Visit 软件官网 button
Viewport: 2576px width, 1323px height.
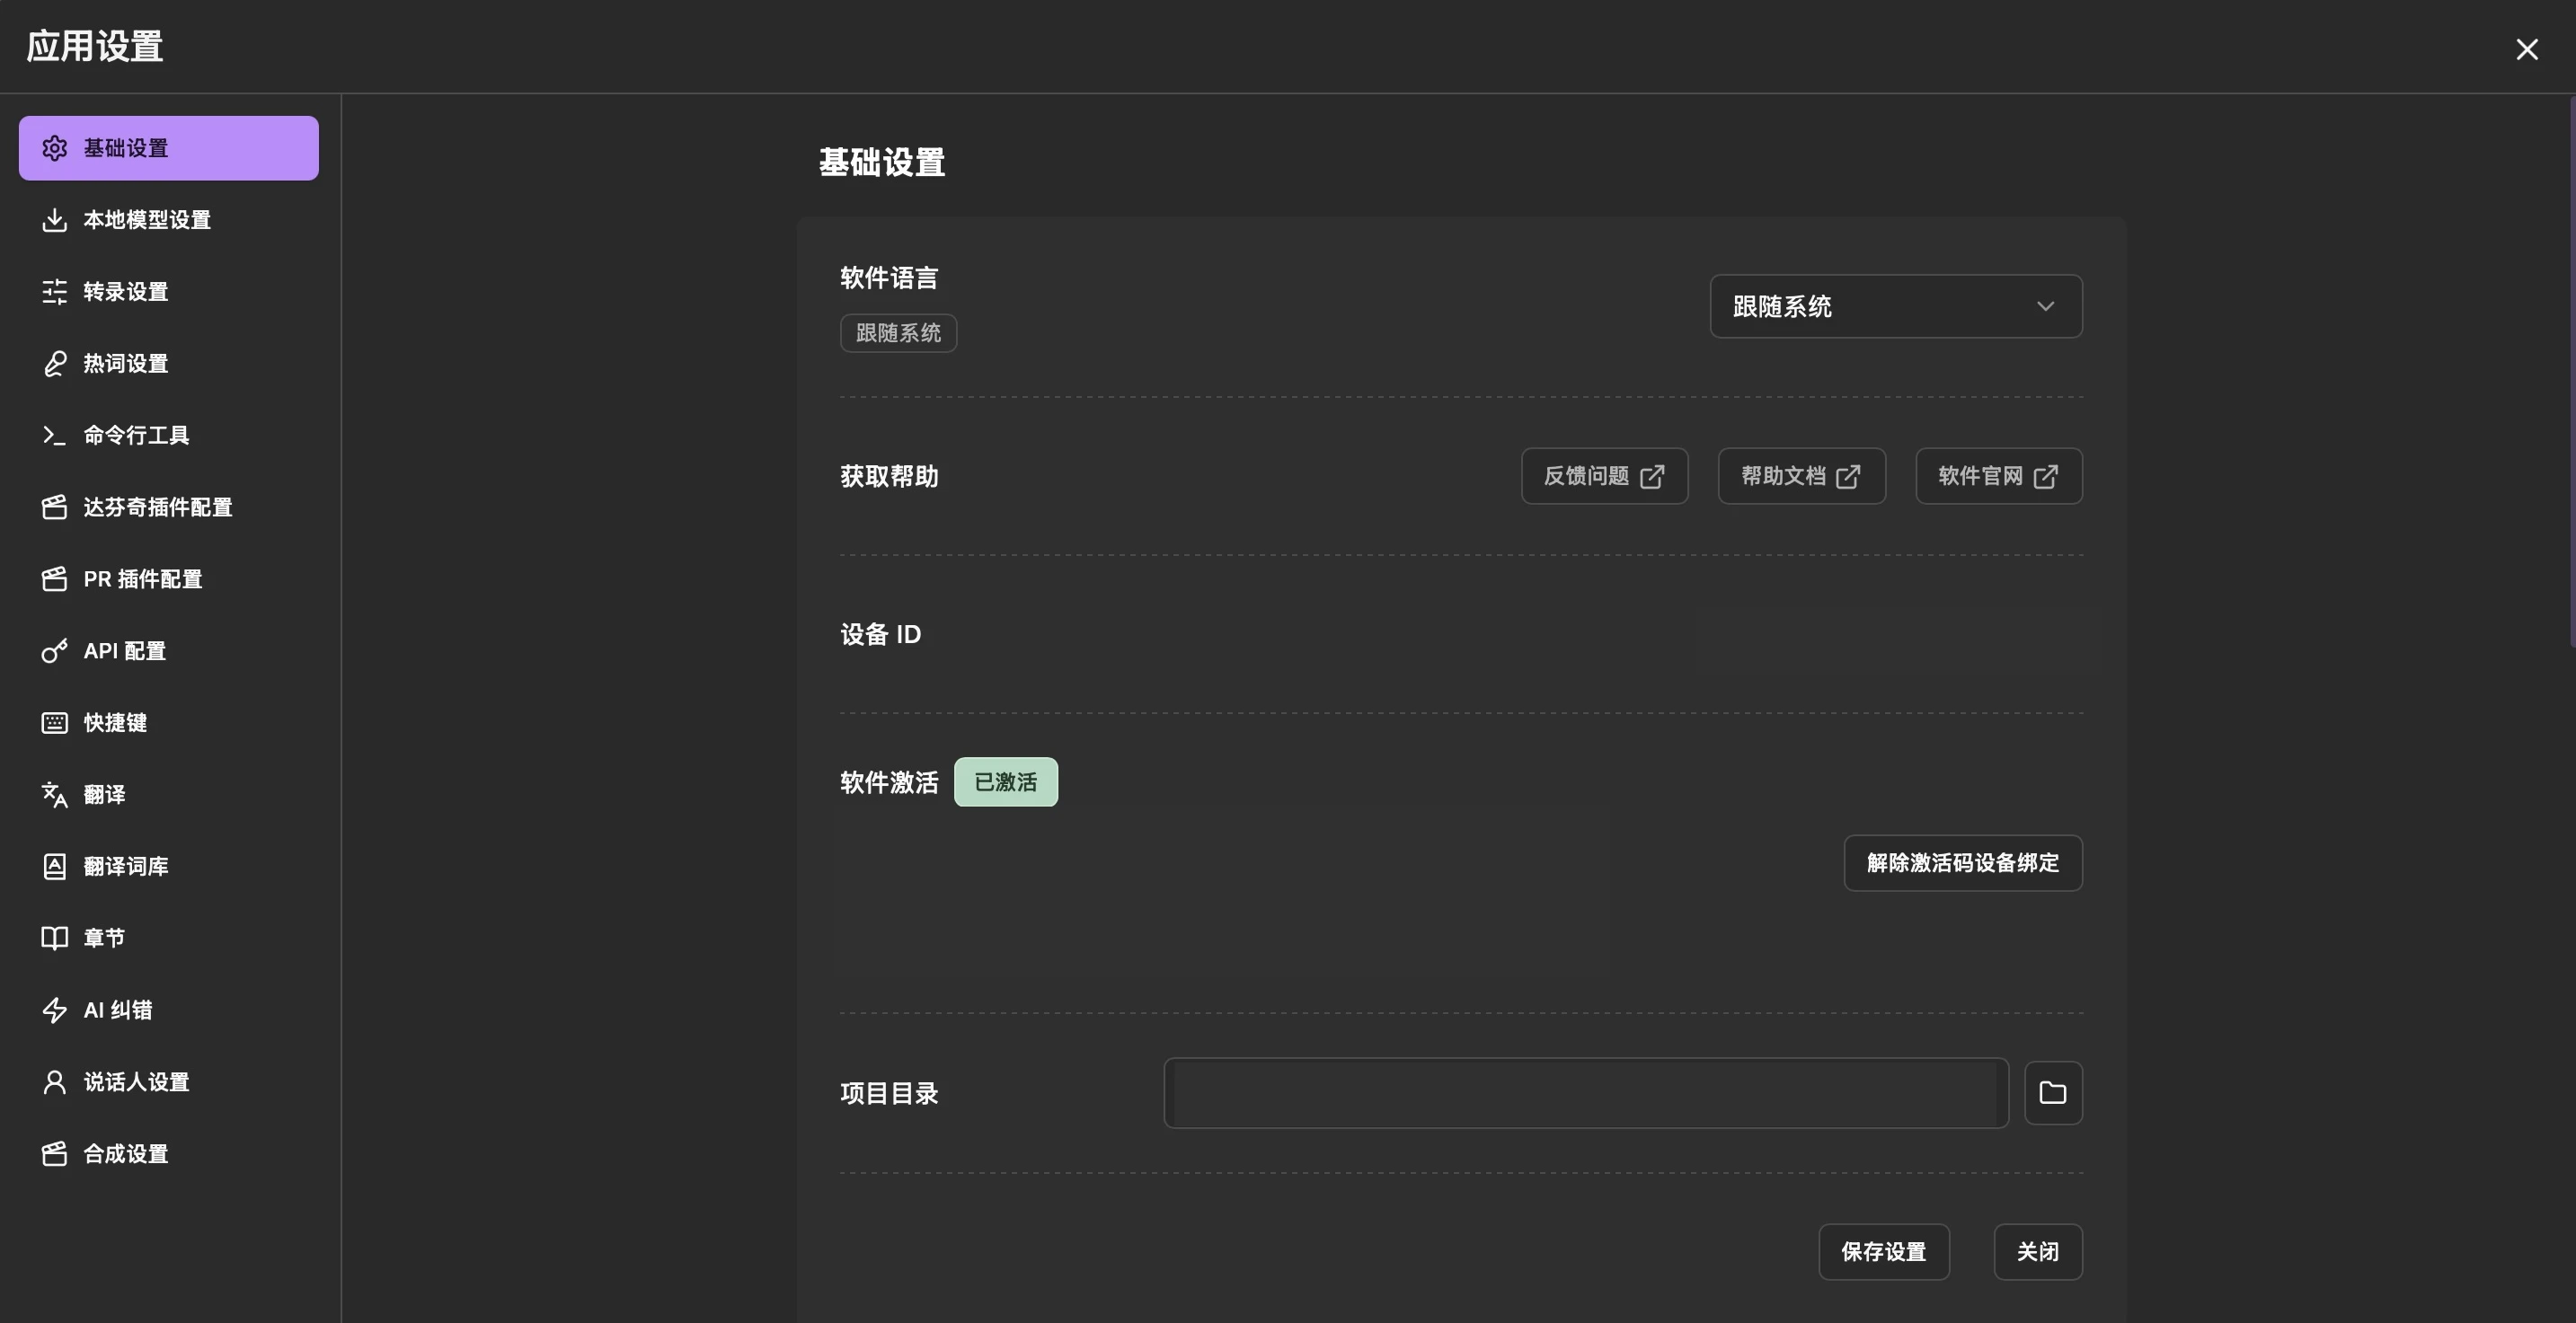(1999, 476)
